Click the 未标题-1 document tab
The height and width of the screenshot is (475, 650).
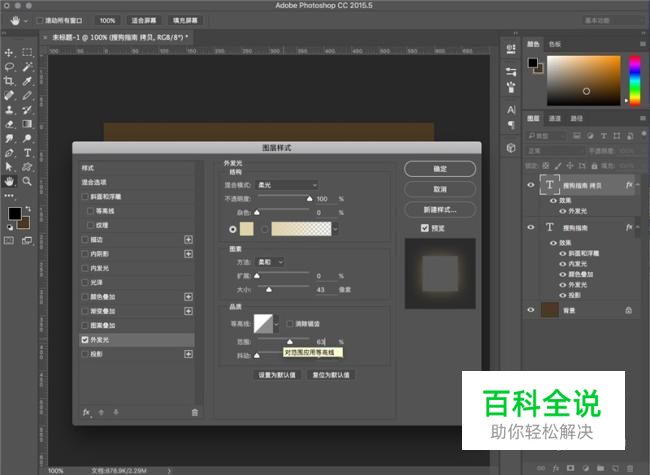pos(119,37)
